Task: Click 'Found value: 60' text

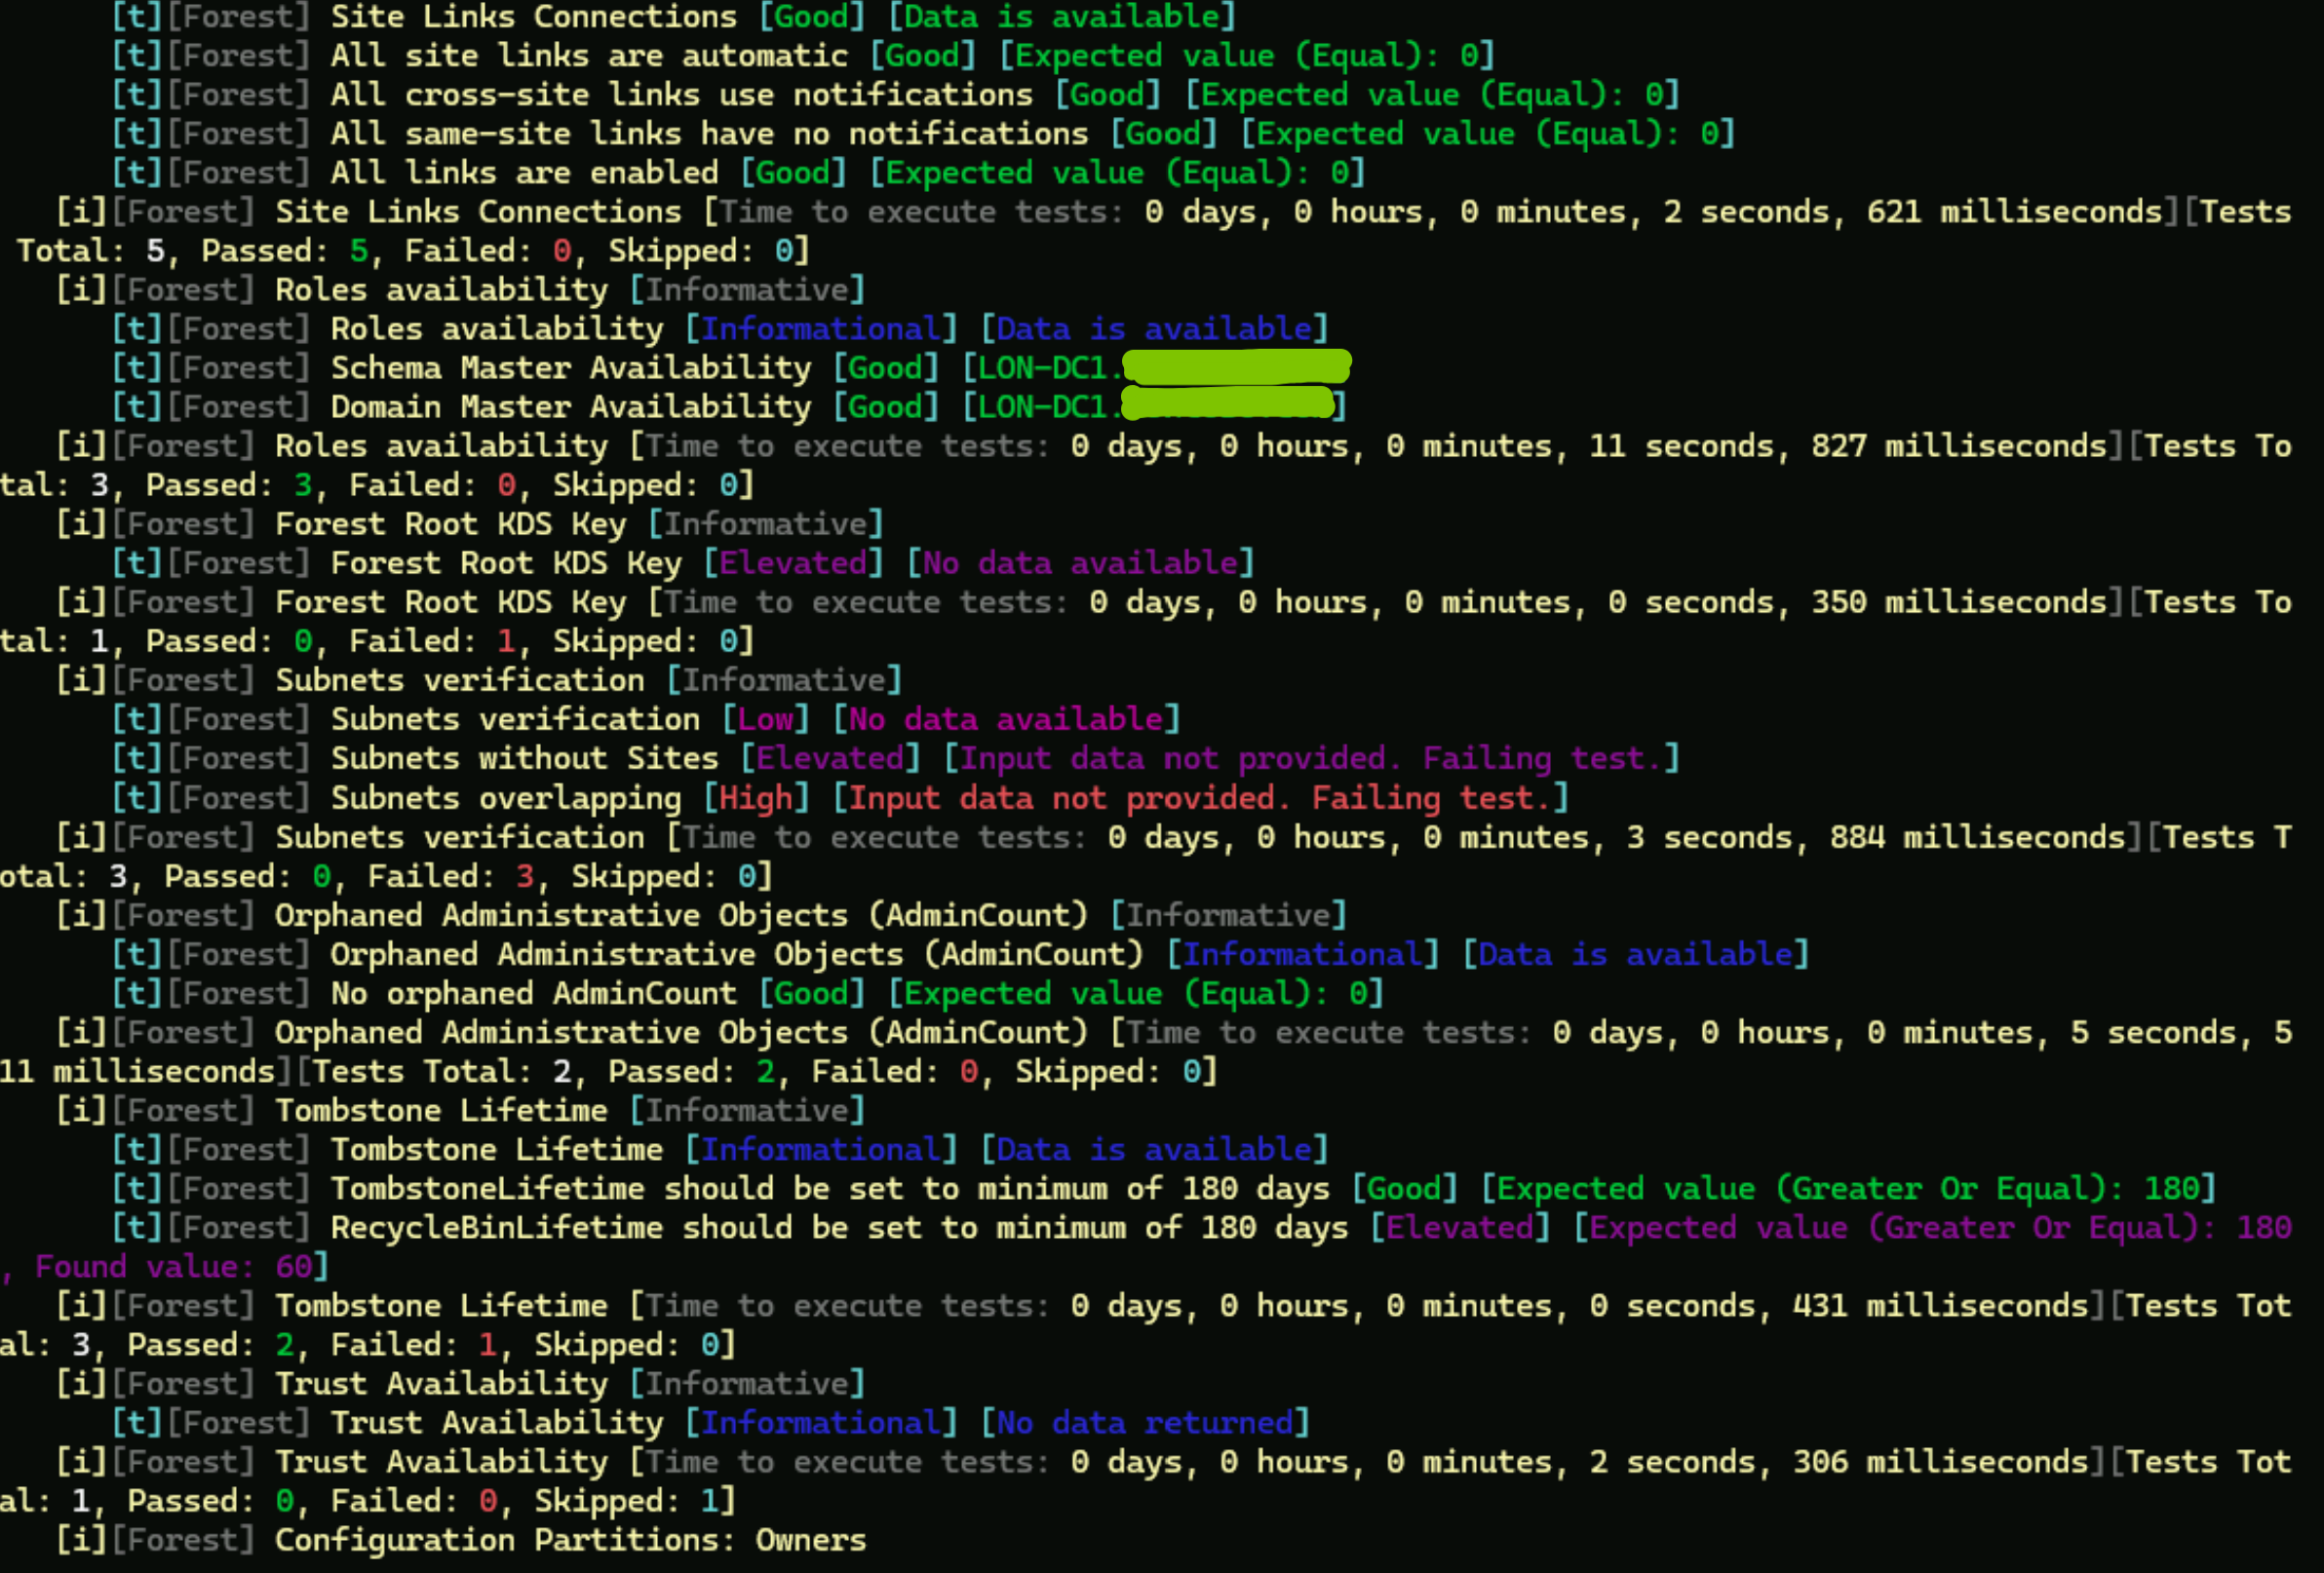Action: coord(173,1266)
